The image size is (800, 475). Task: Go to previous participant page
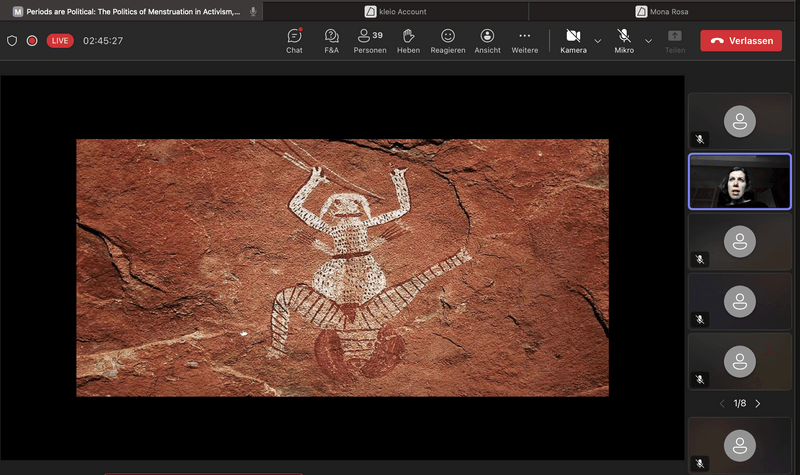[x=722, y=403]
